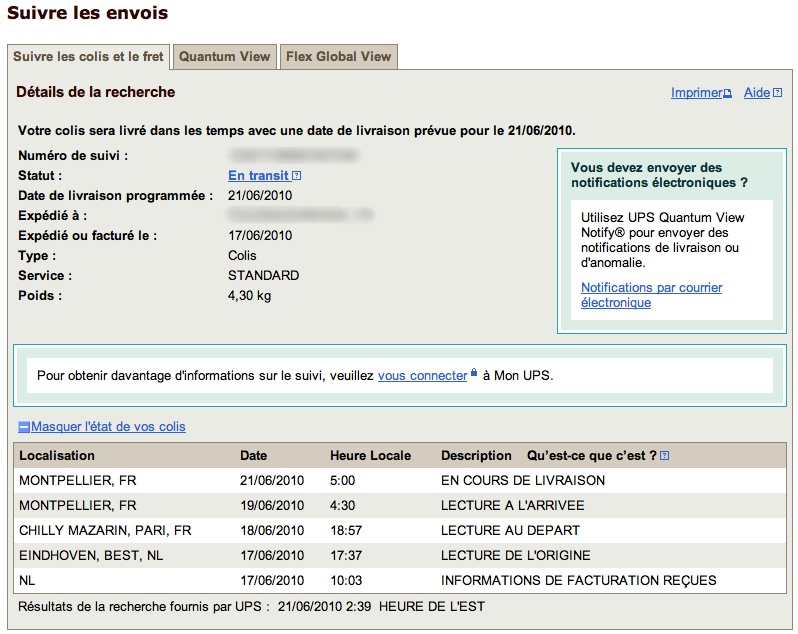Click the En transit status link
This screenshot has width=798, height=634.
coord(258,176)
